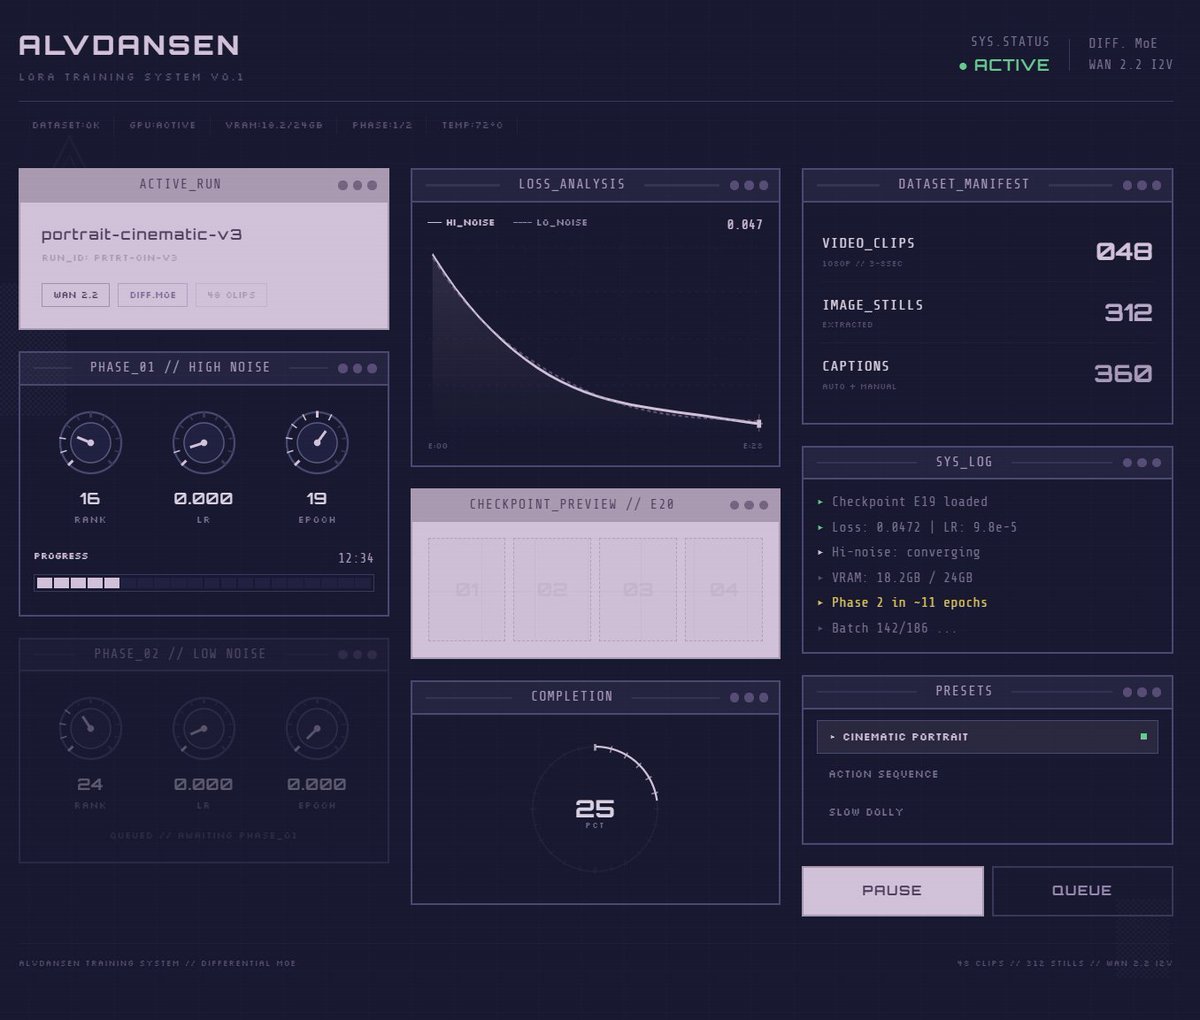
Task: Click the ALVDANSEN logo title
Action: (129, 45)
